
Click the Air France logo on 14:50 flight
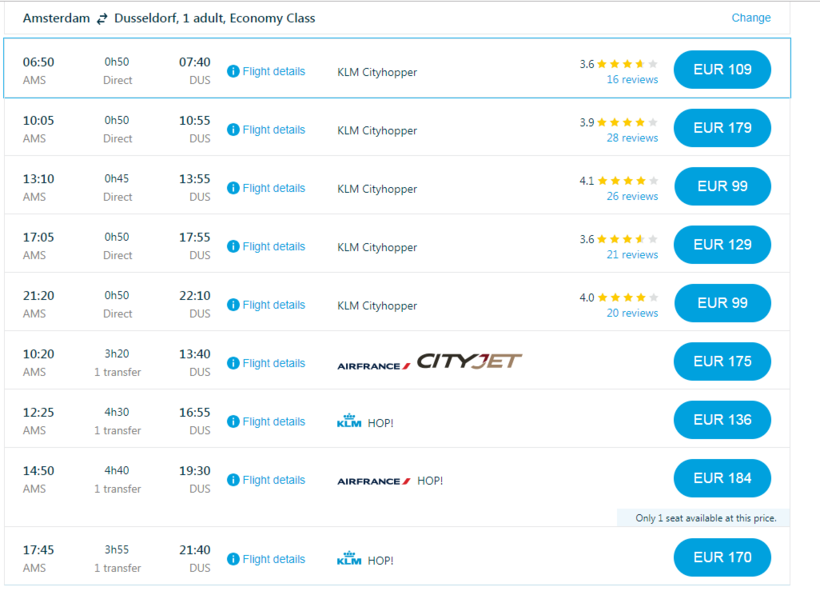click(x=374, y=481)
